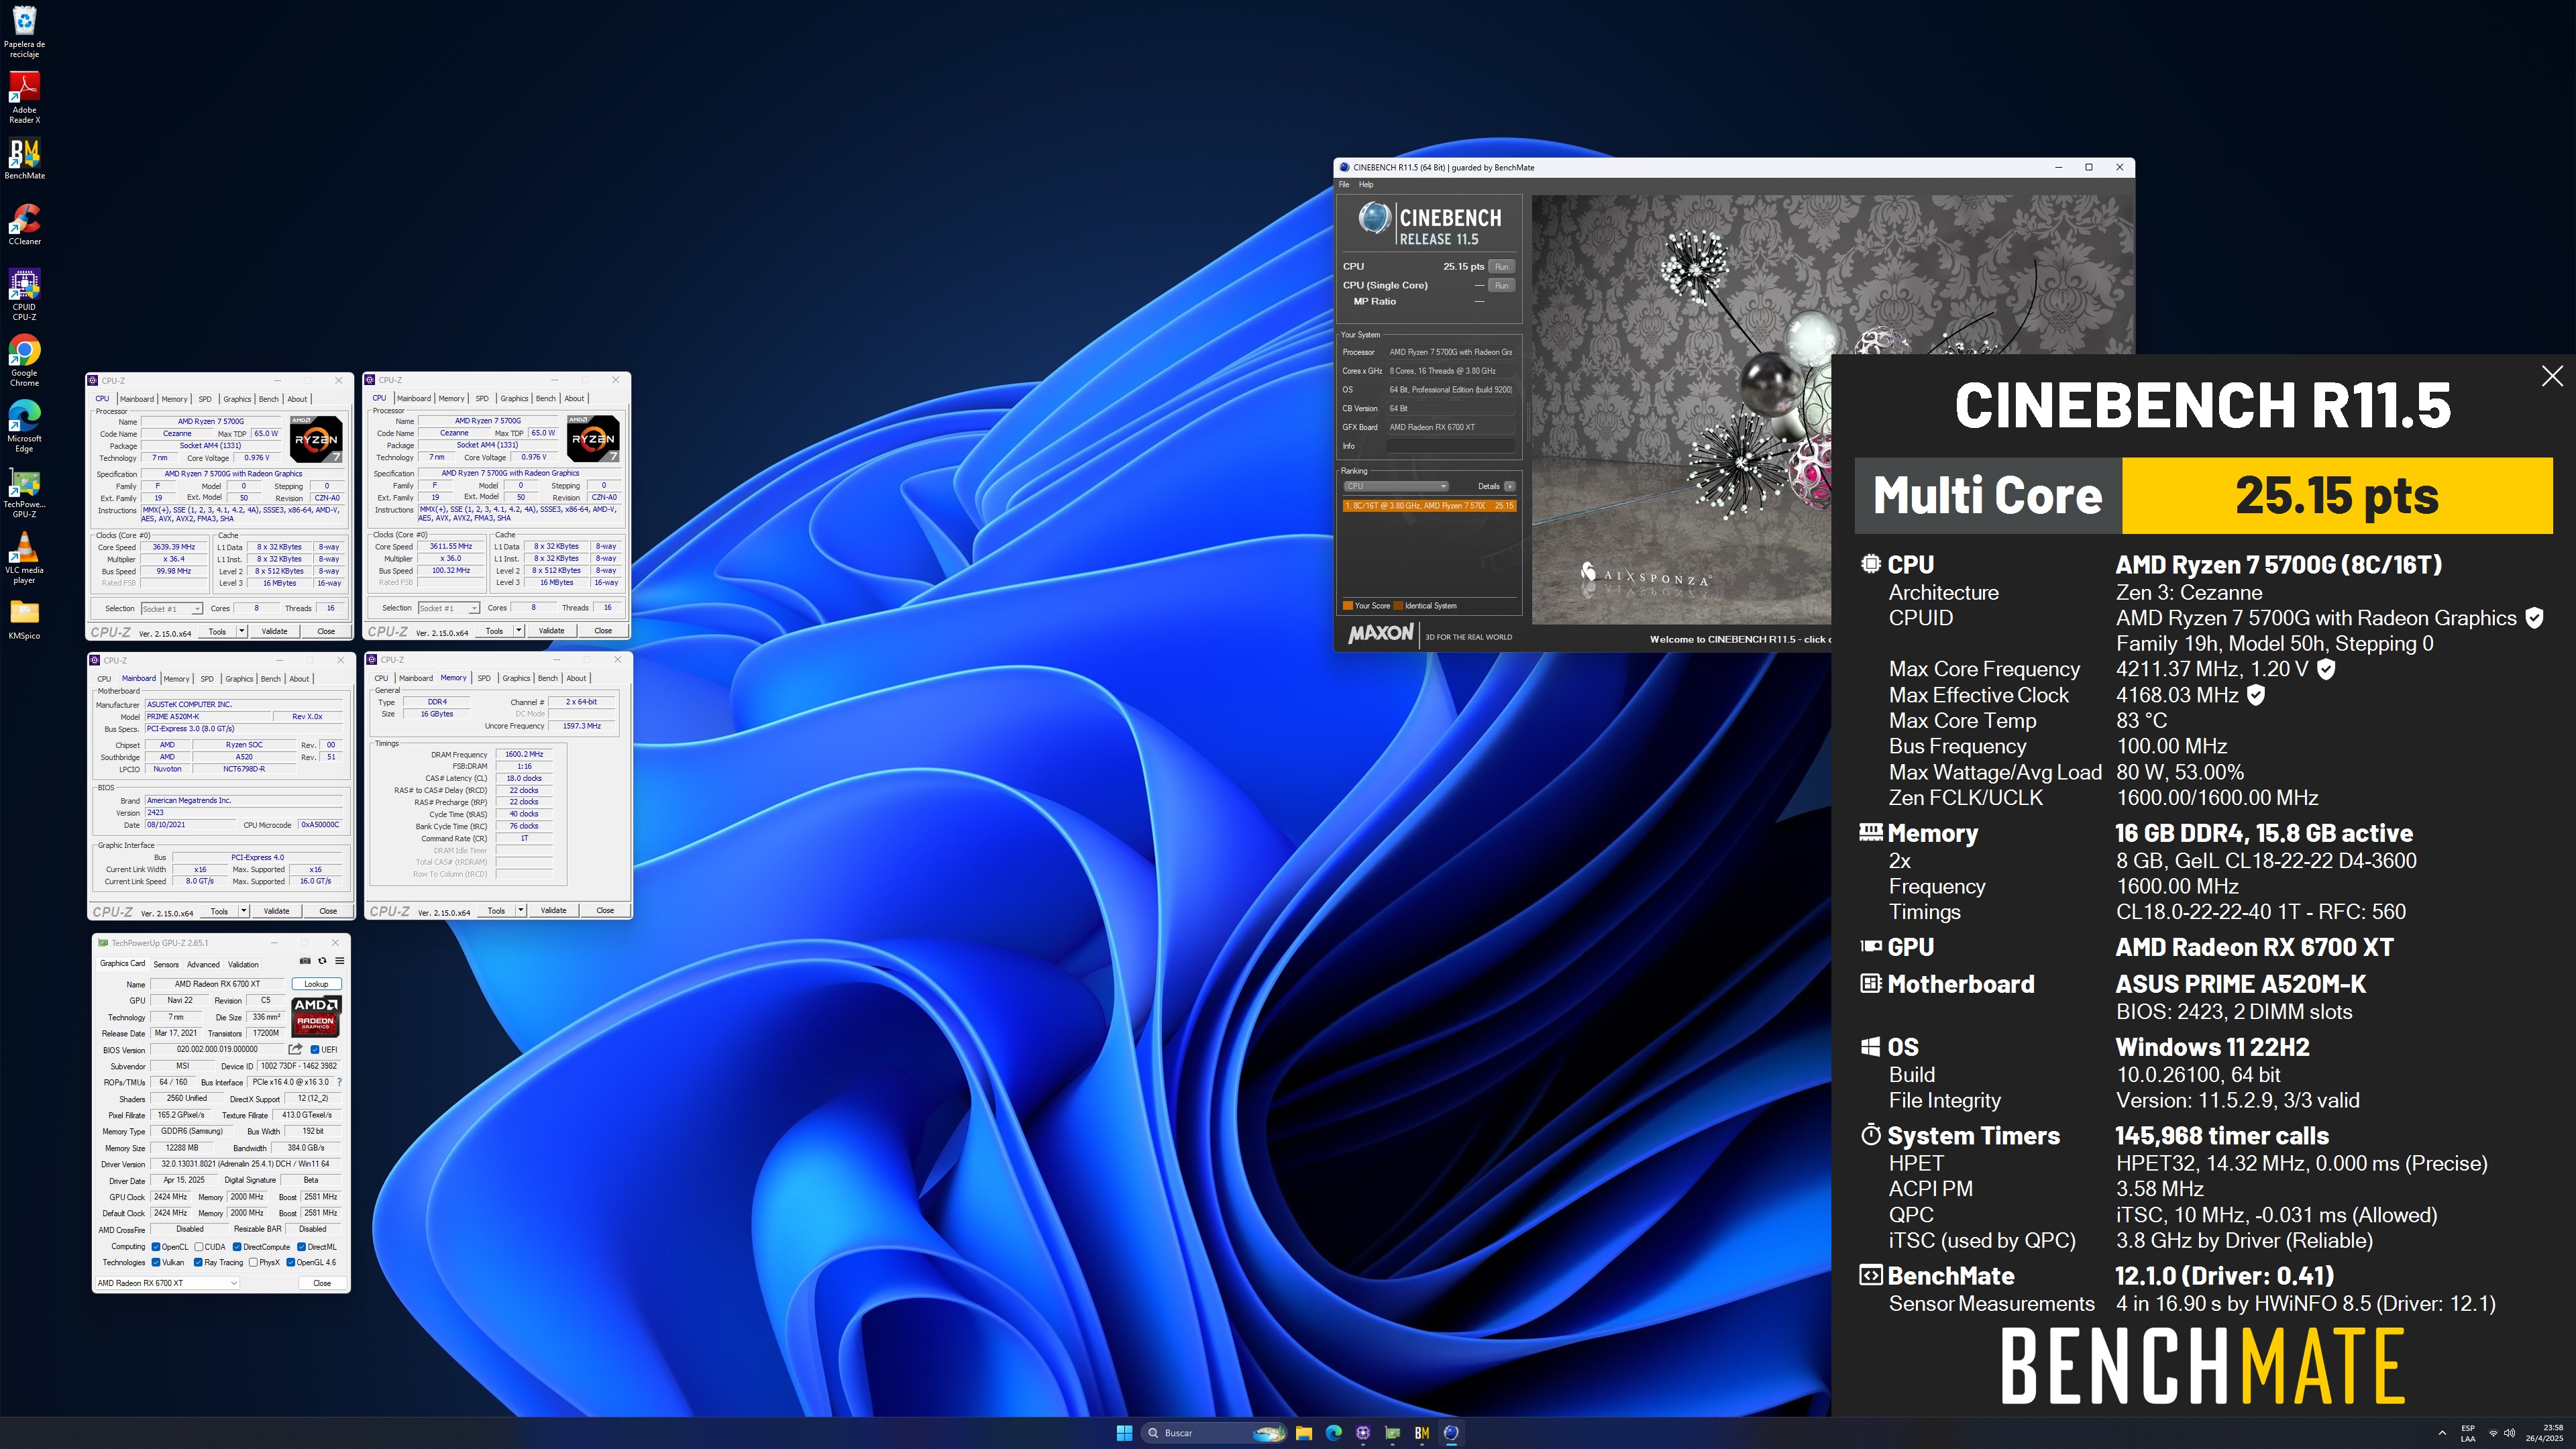The width and height of the screenshot is (2576, 1449).
Task: Click the BIOS export arrow icon in GPU-Z
Action: coord(295,1049)
